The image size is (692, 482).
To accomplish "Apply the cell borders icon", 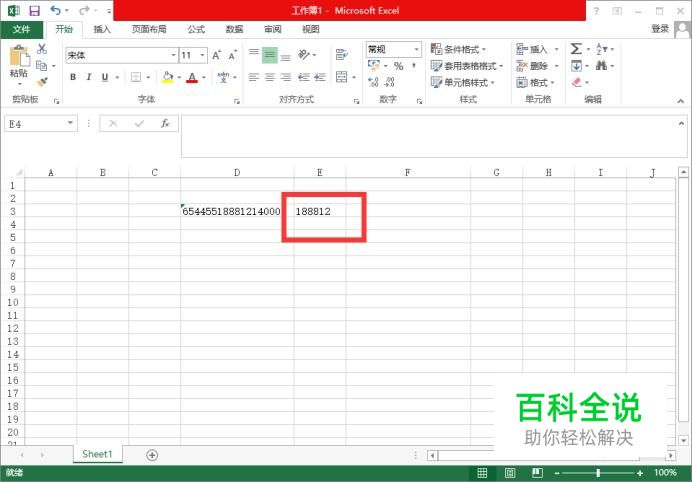I will point(136,77).
